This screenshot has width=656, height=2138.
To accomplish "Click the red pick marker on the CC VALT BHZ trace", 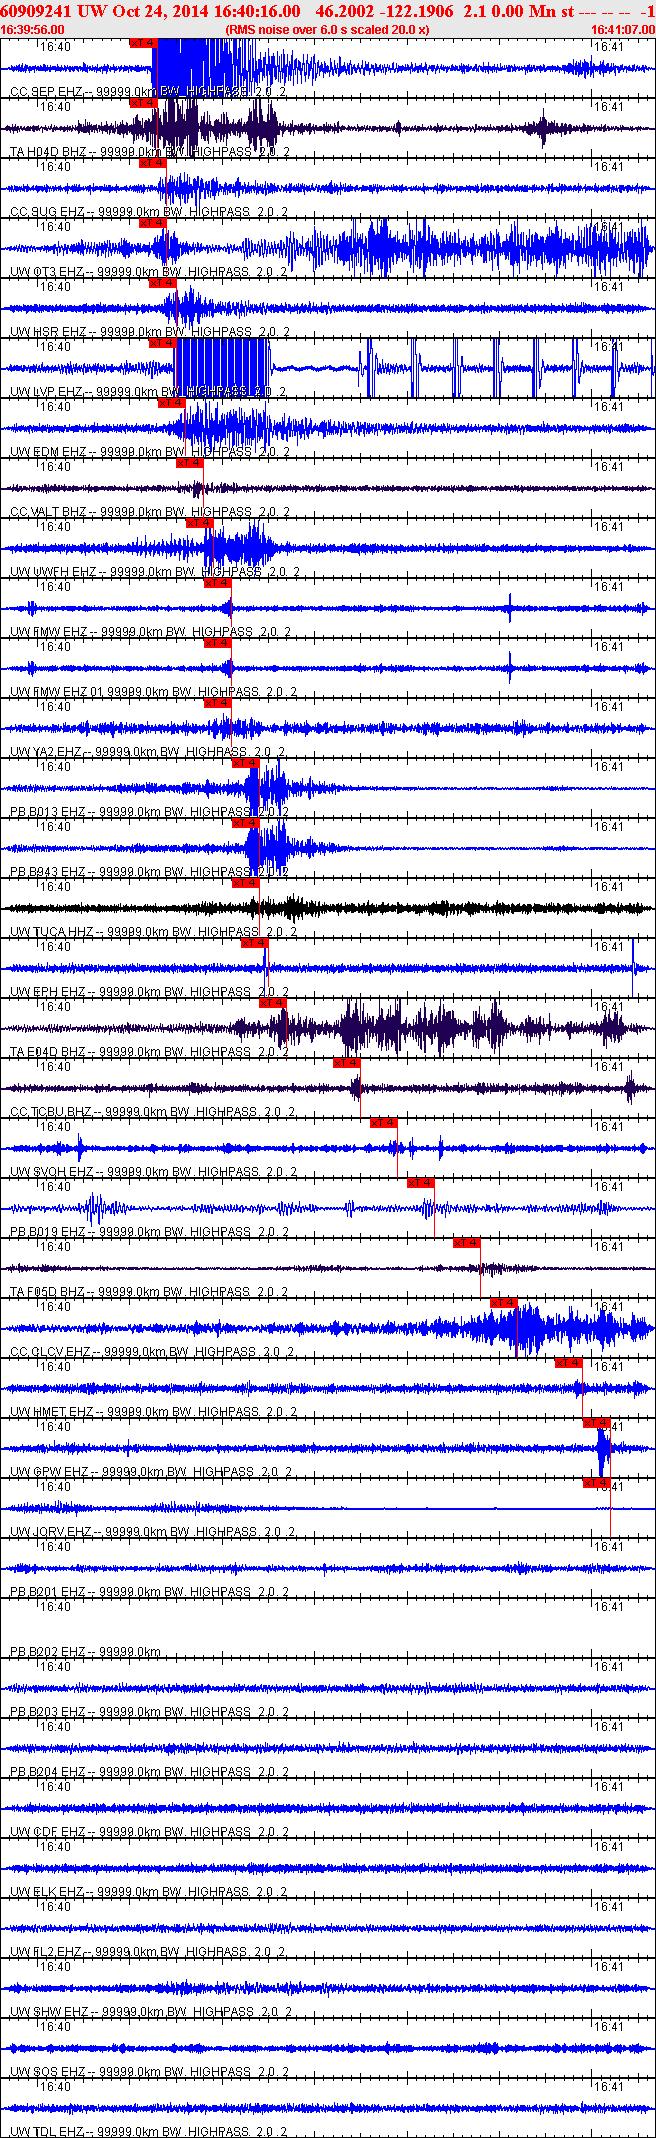I will point(189,463).
